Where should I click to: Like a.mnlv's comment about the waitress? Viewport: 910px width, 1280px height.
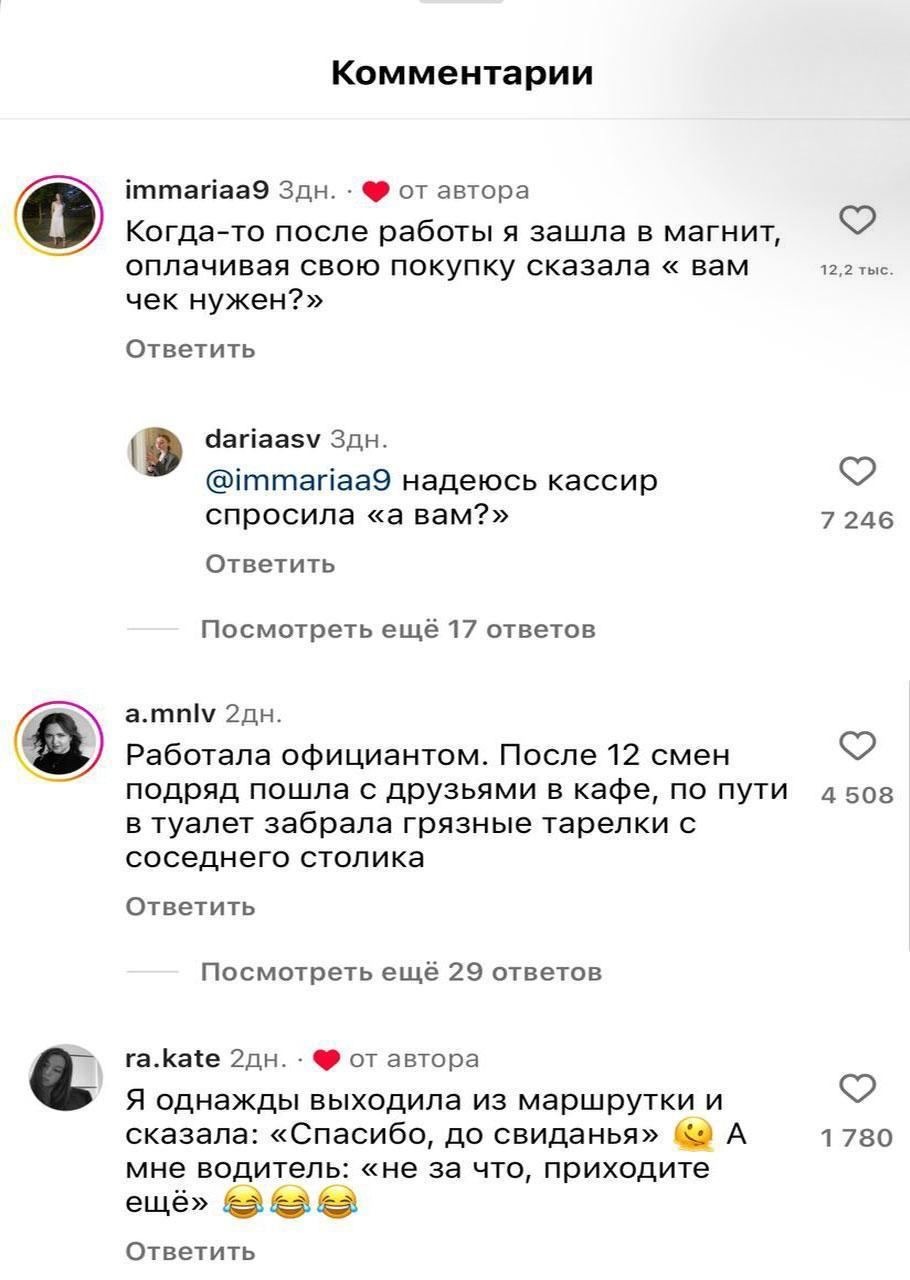click(859, 746)
